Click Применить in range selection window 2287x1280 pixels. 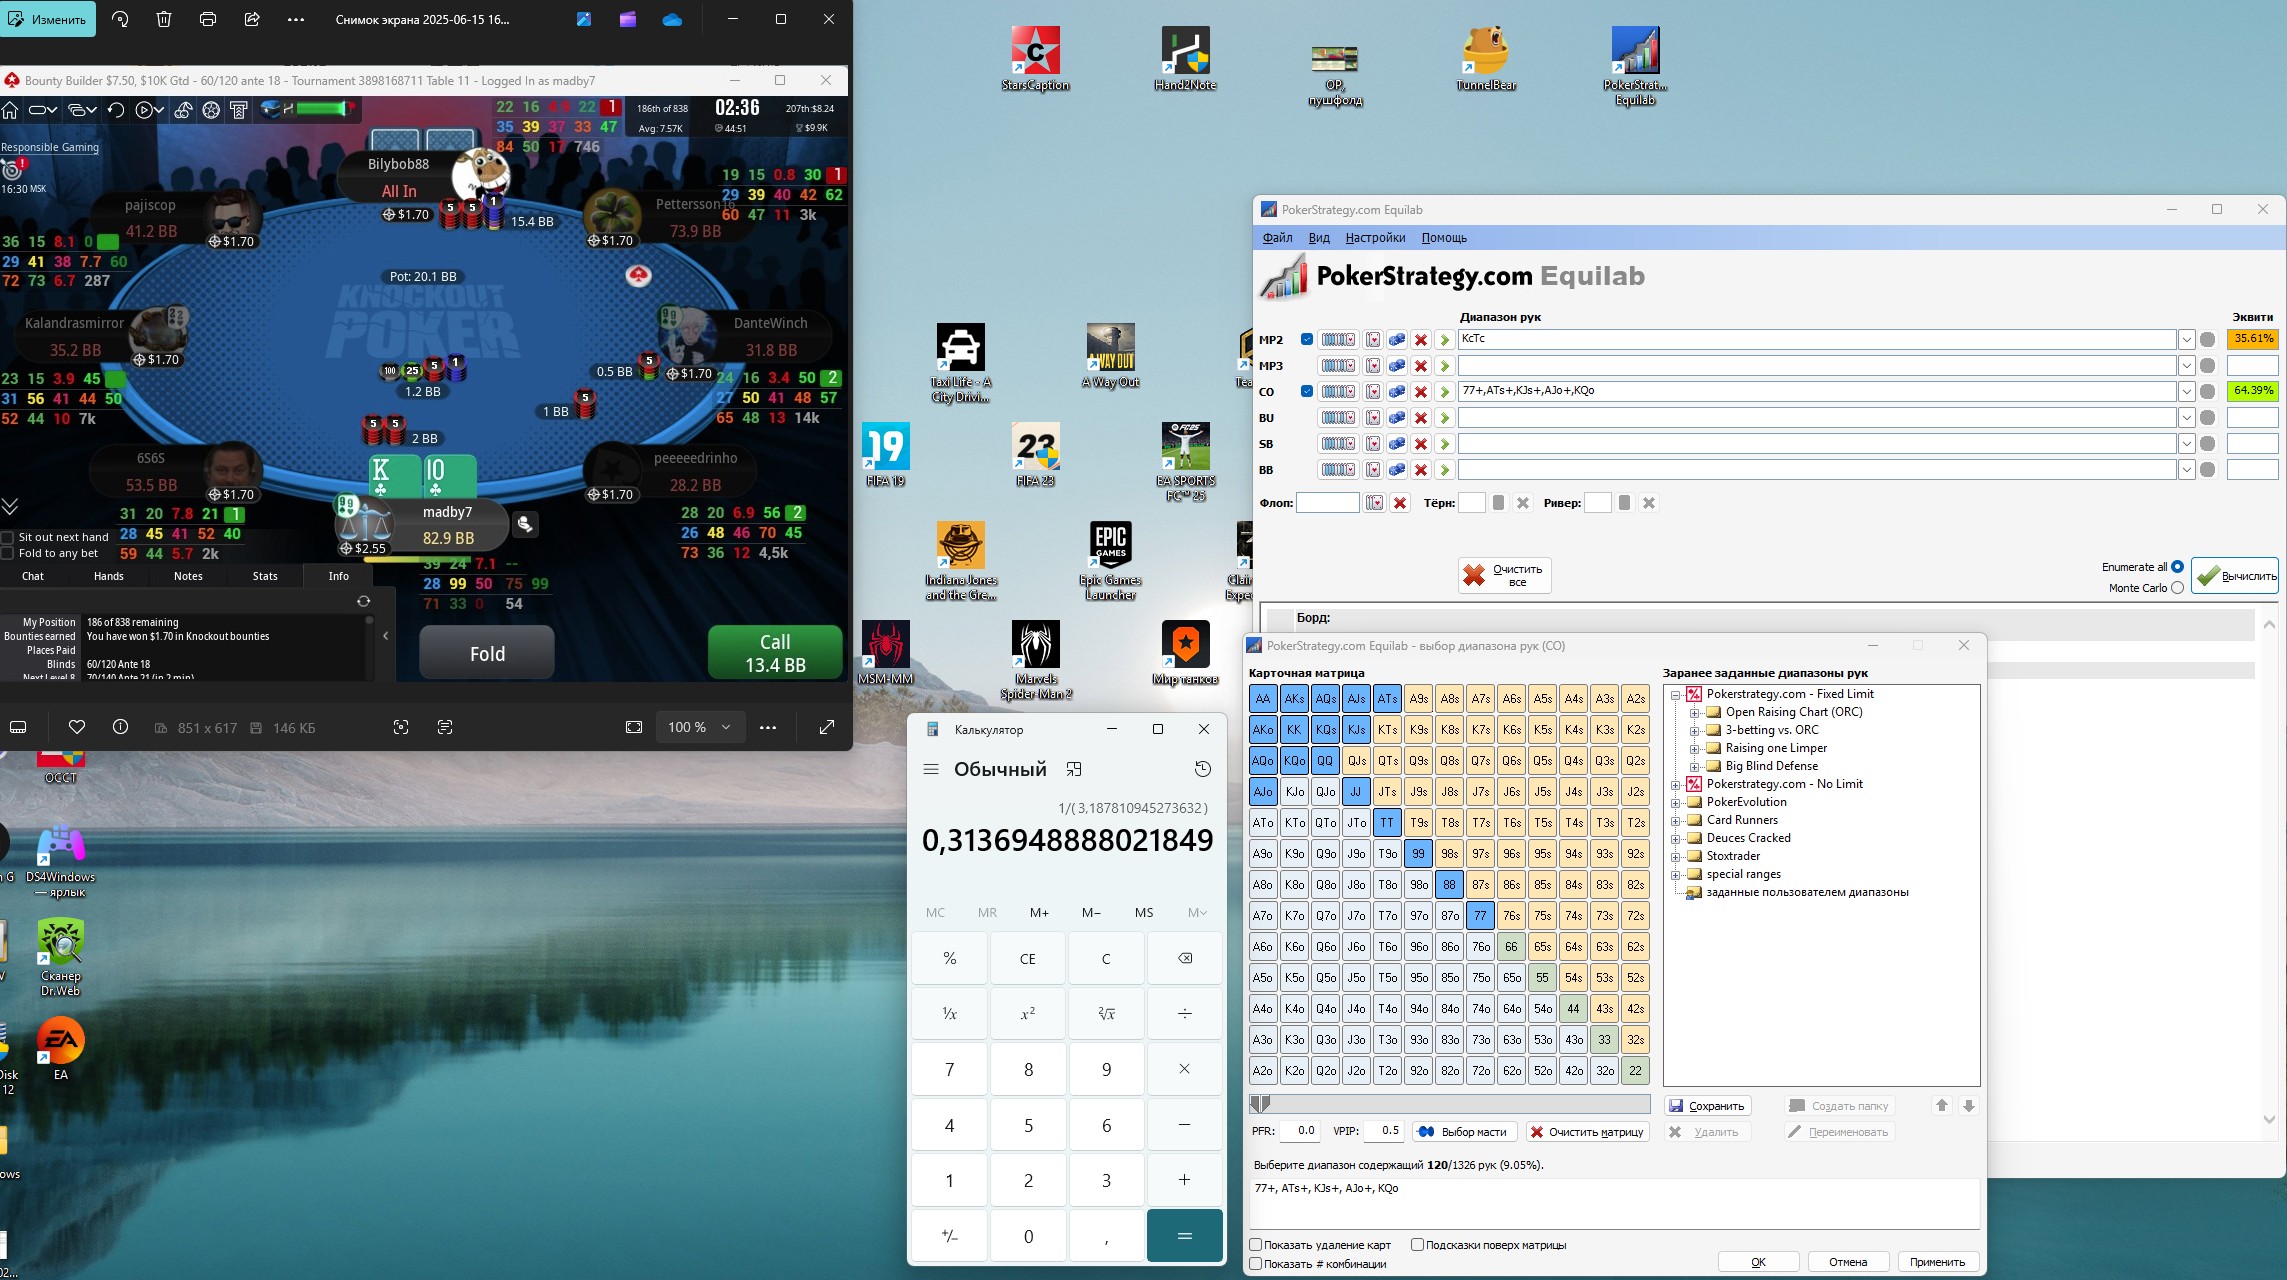[1937, 1262]
